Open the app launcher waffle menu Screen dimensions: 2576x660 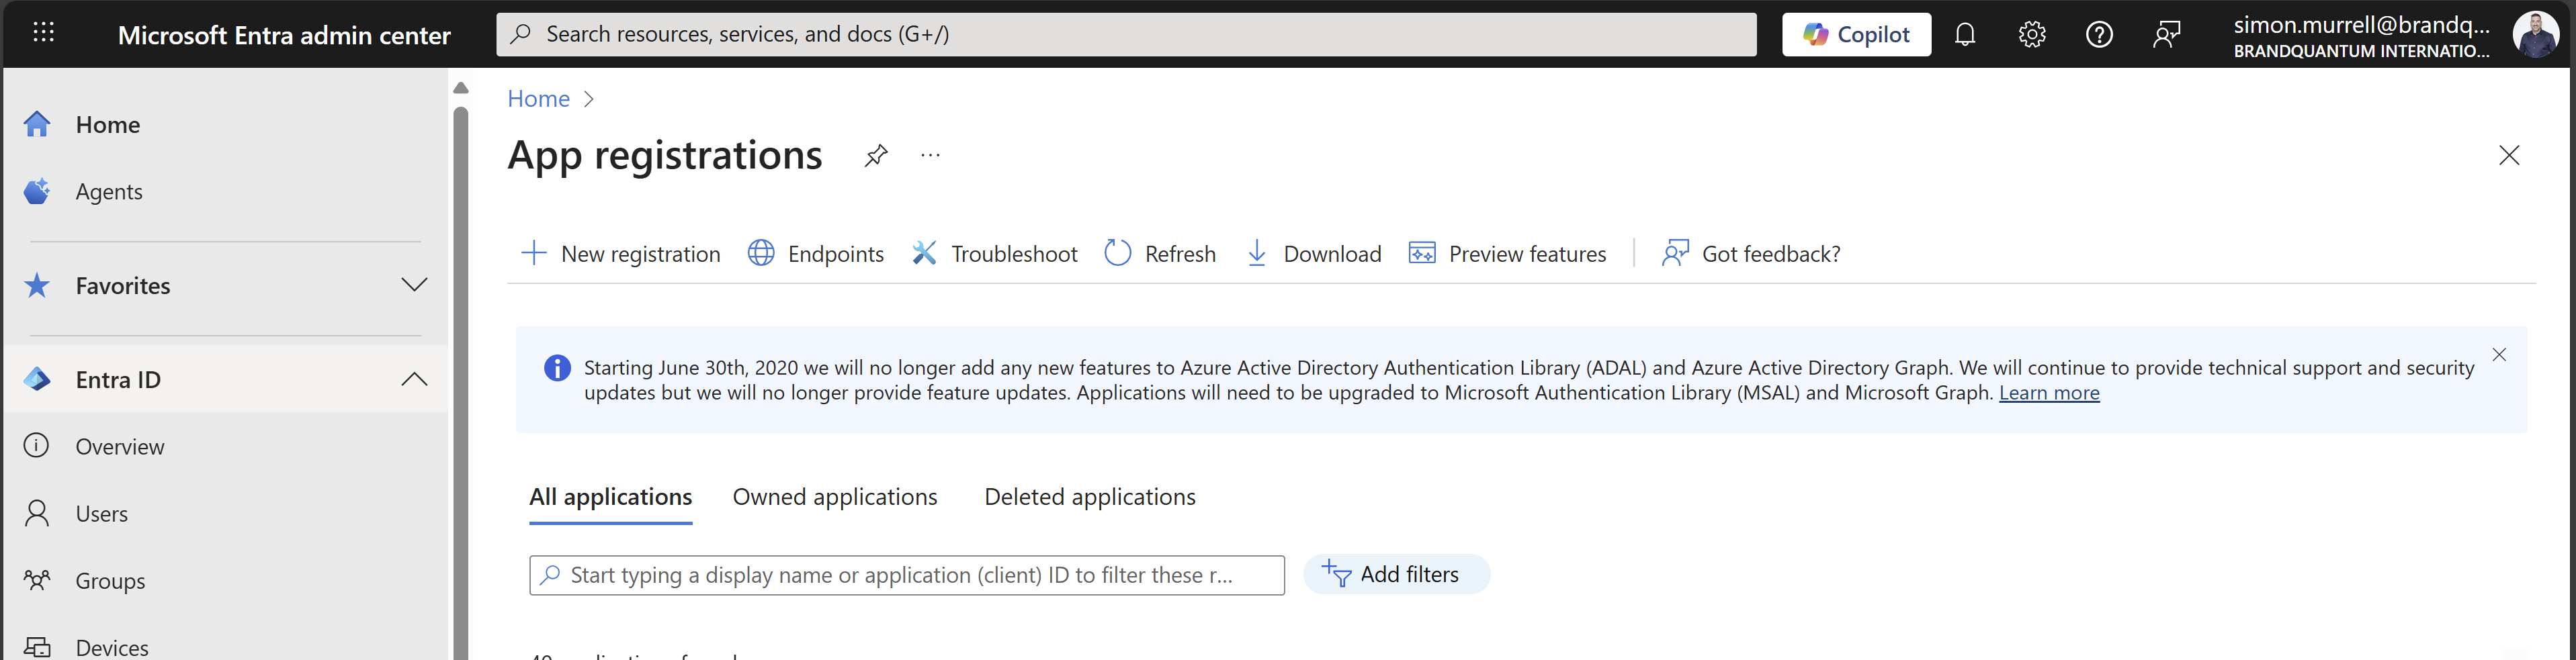(x=43, y=33)
